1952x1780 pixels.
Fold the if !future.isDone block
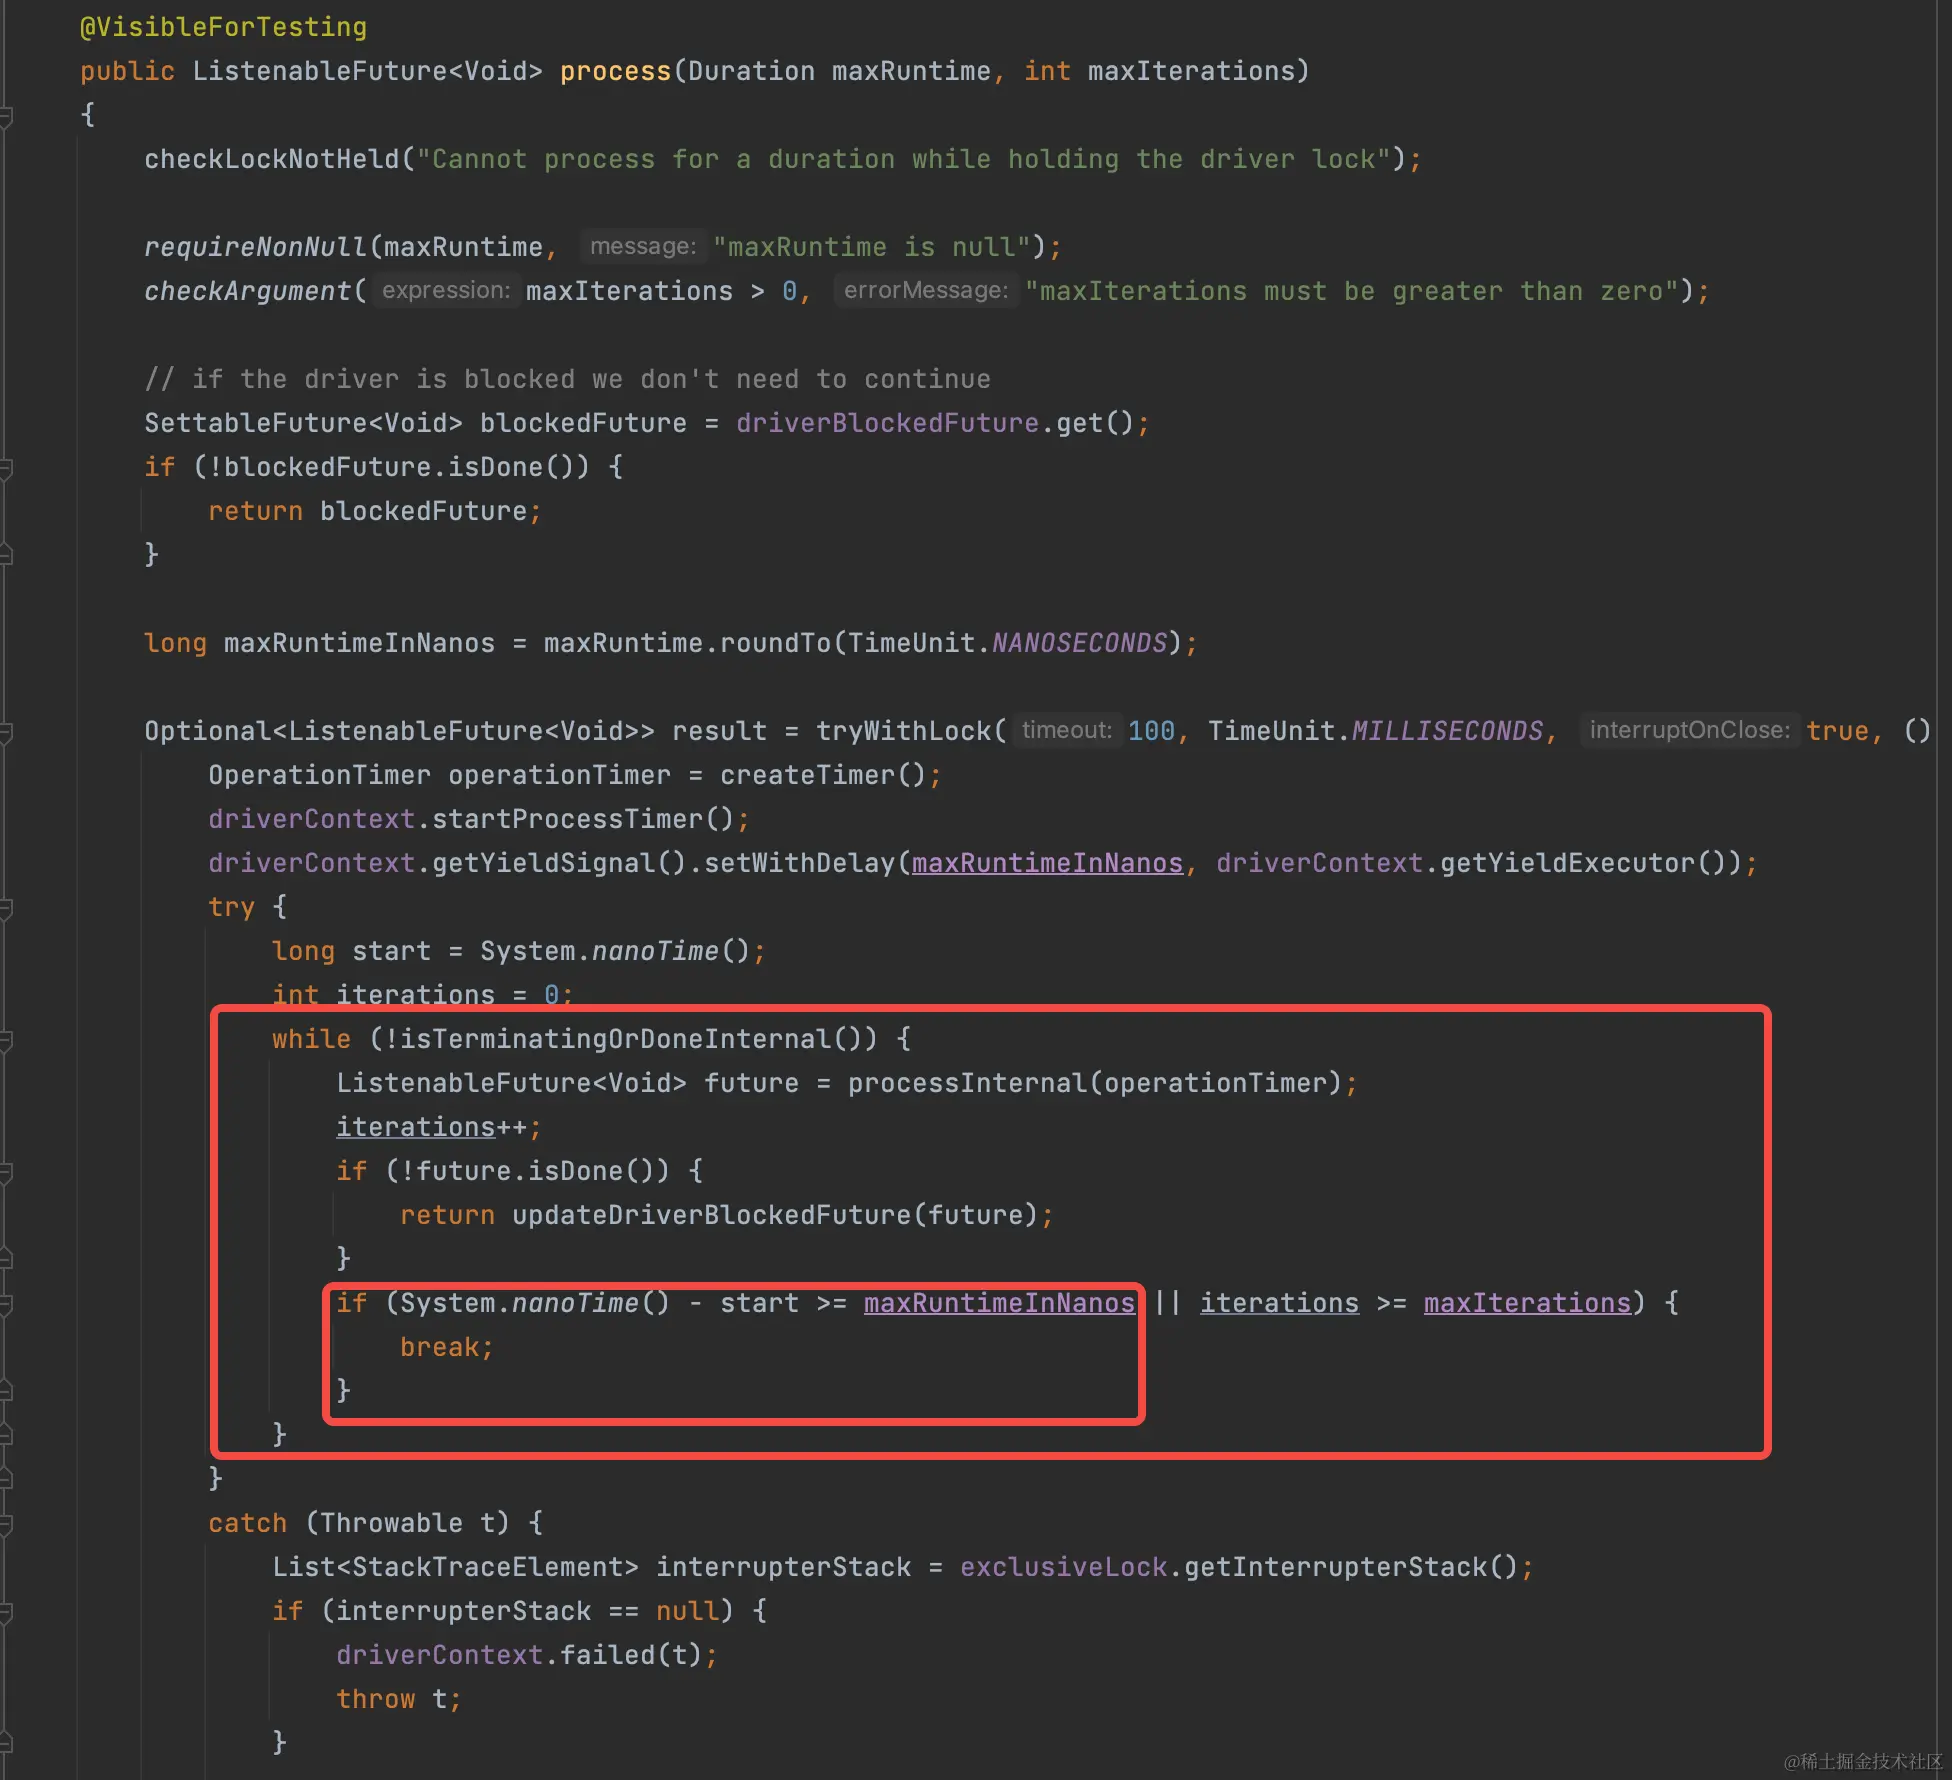pos(5,1172)
